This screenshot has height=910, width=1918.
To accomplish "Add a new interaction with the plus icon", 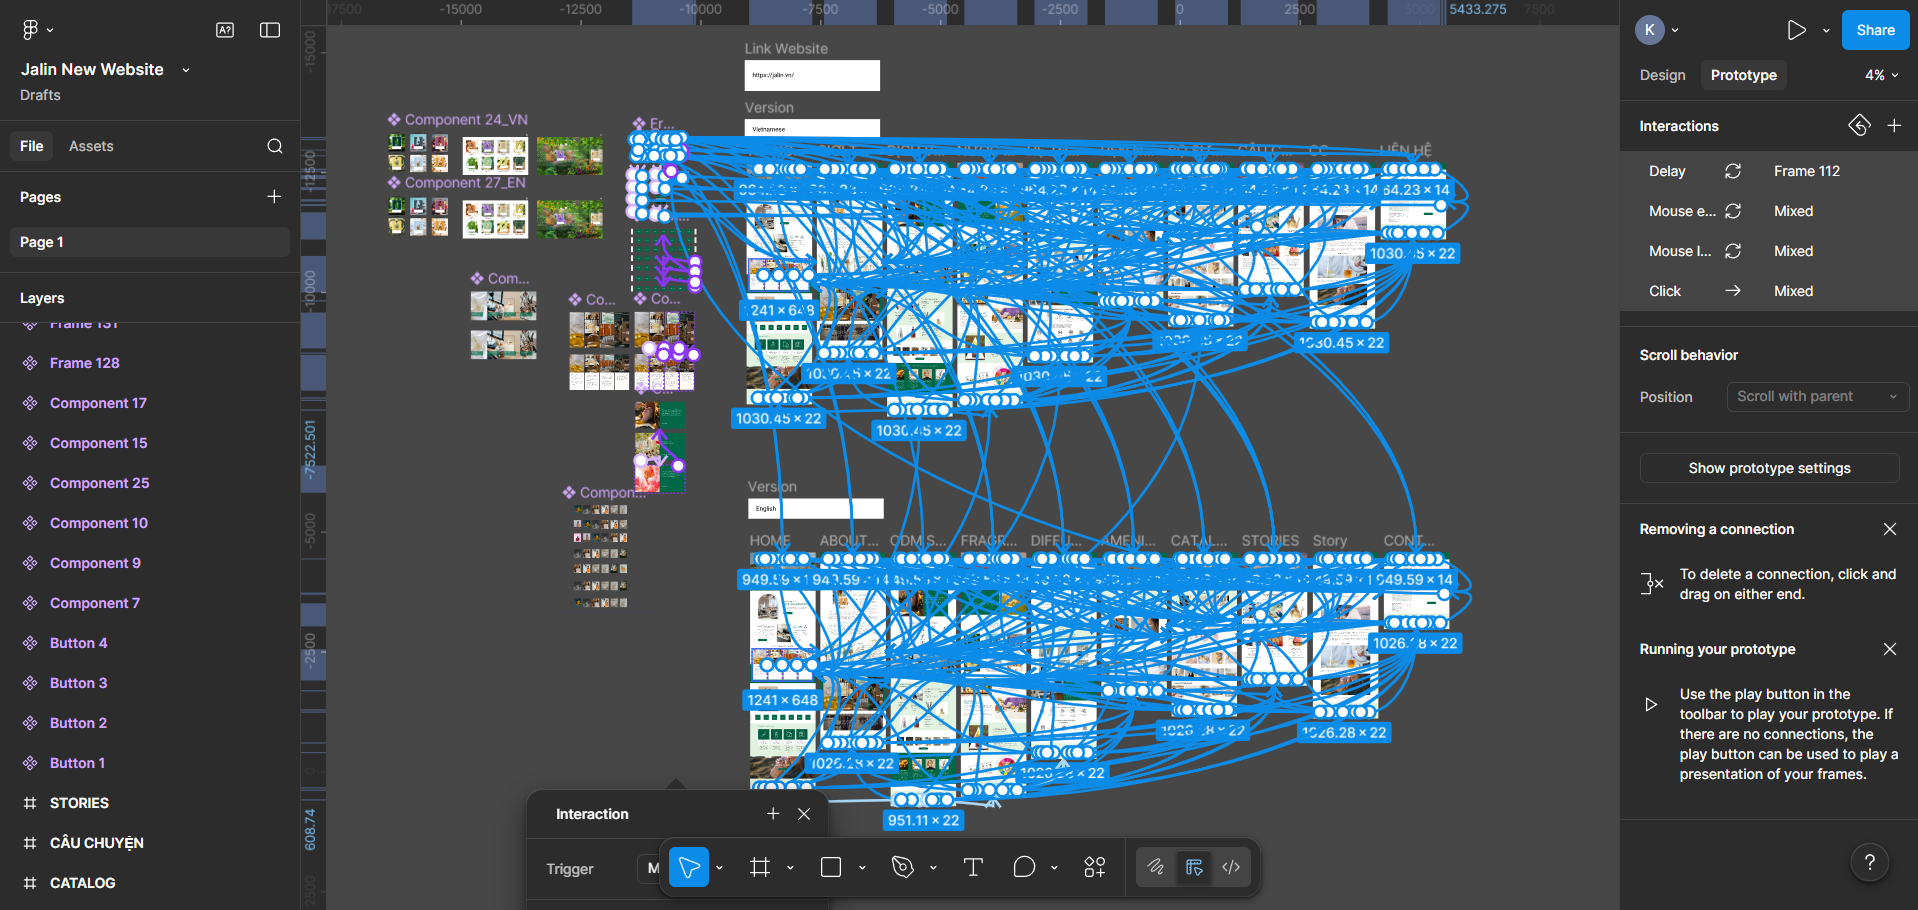I will tap(1895, 125).
